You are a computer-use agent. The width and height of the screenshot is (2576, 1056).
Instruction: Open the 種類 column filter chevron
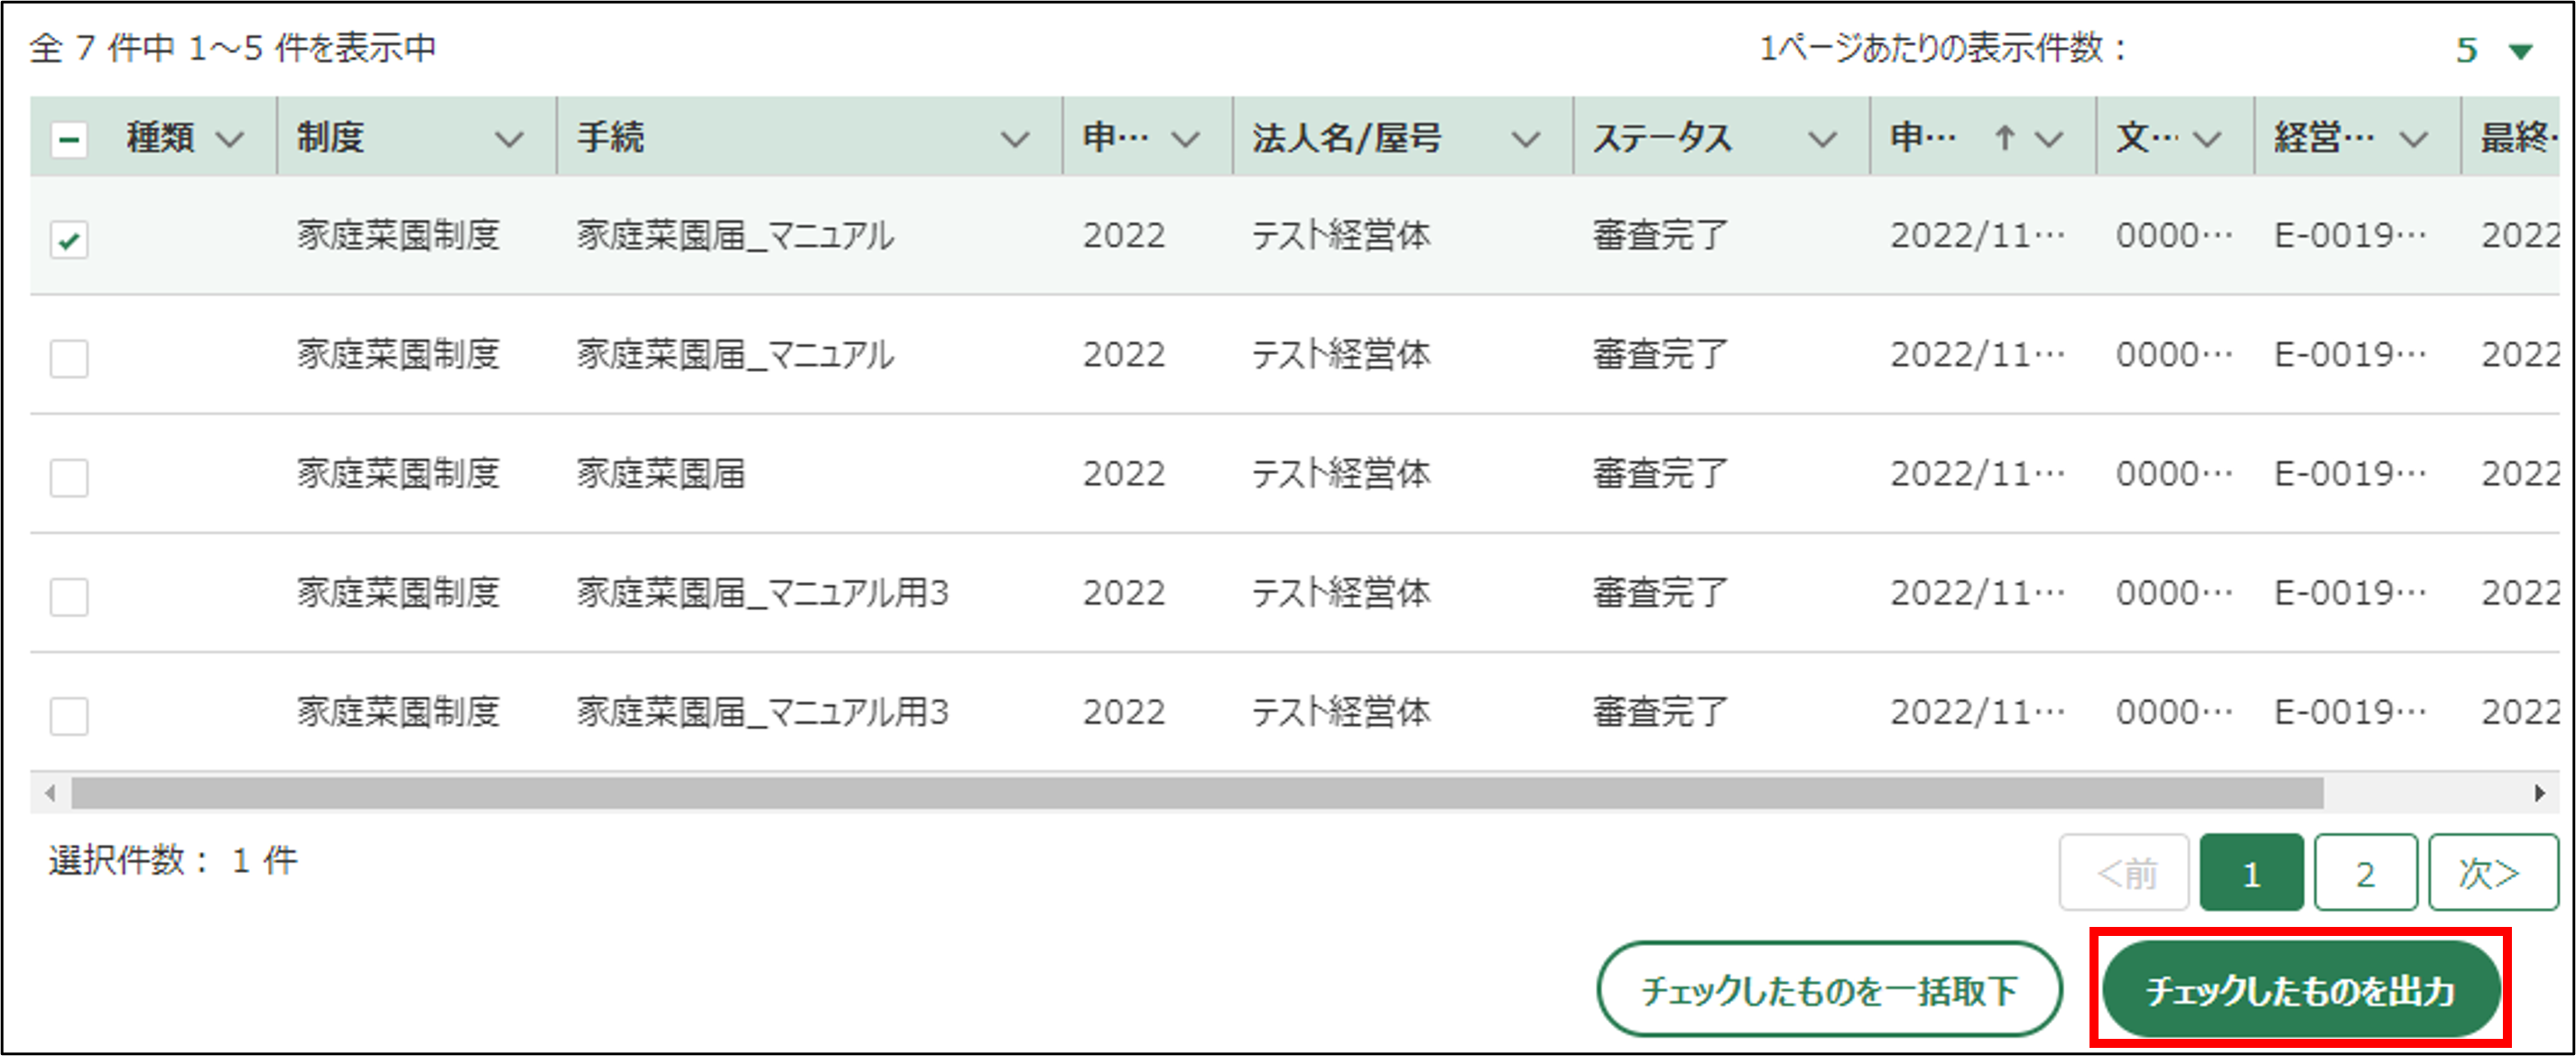pos(230,139)
